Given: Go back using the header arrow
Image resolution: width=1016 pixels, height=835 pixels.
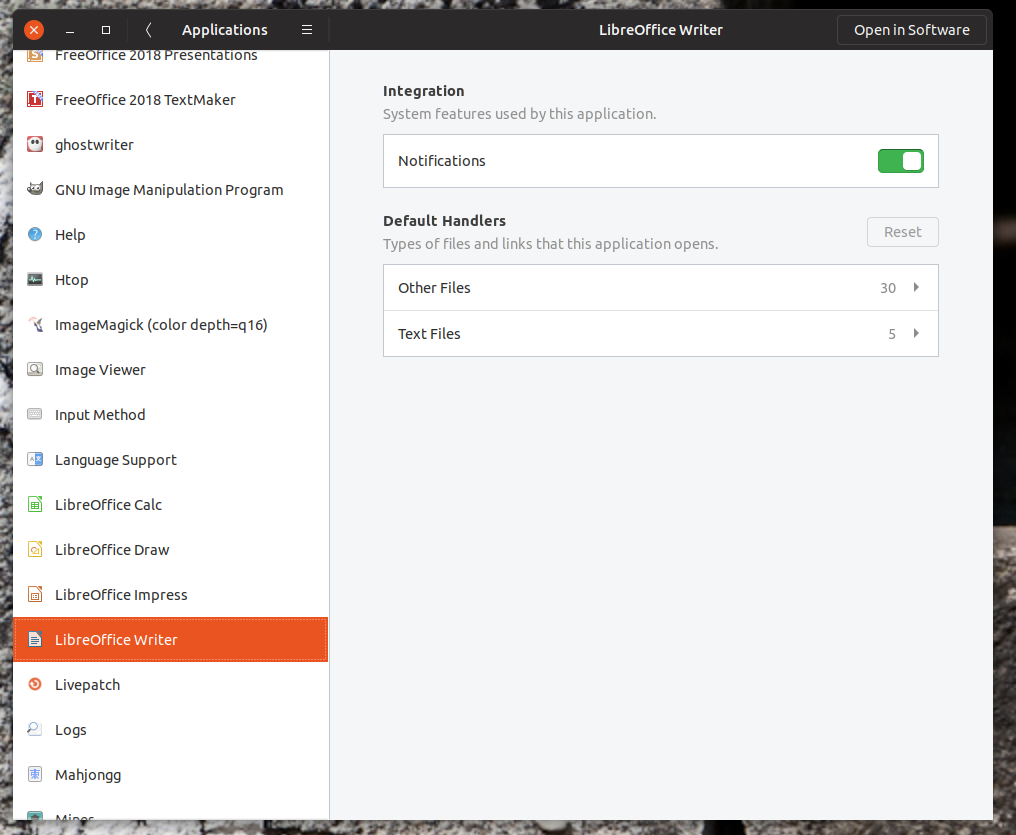Looking at the screenshot, I should coord(148,30).
